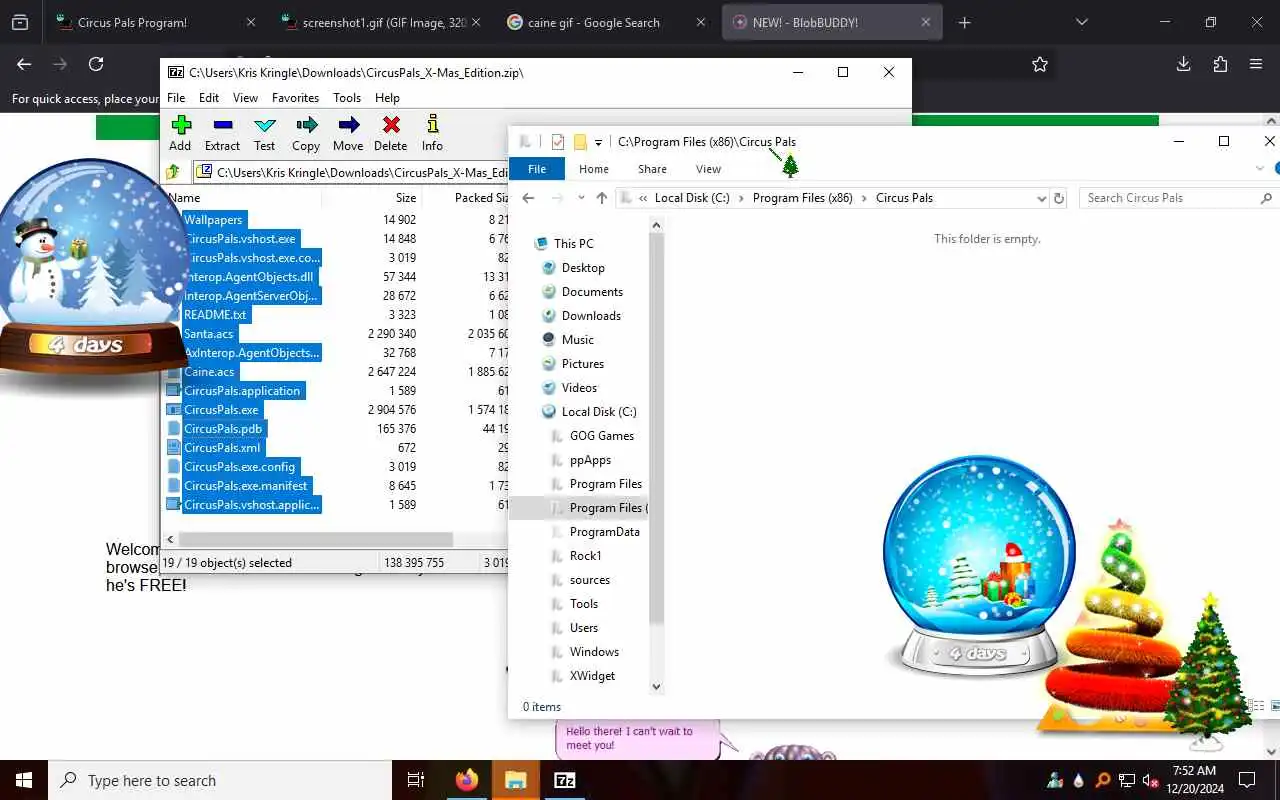The width and height of the screenshot is (1280, 800).
Task: Open the Home tab in Explorer ribbon
Action: tap(594, 169)
